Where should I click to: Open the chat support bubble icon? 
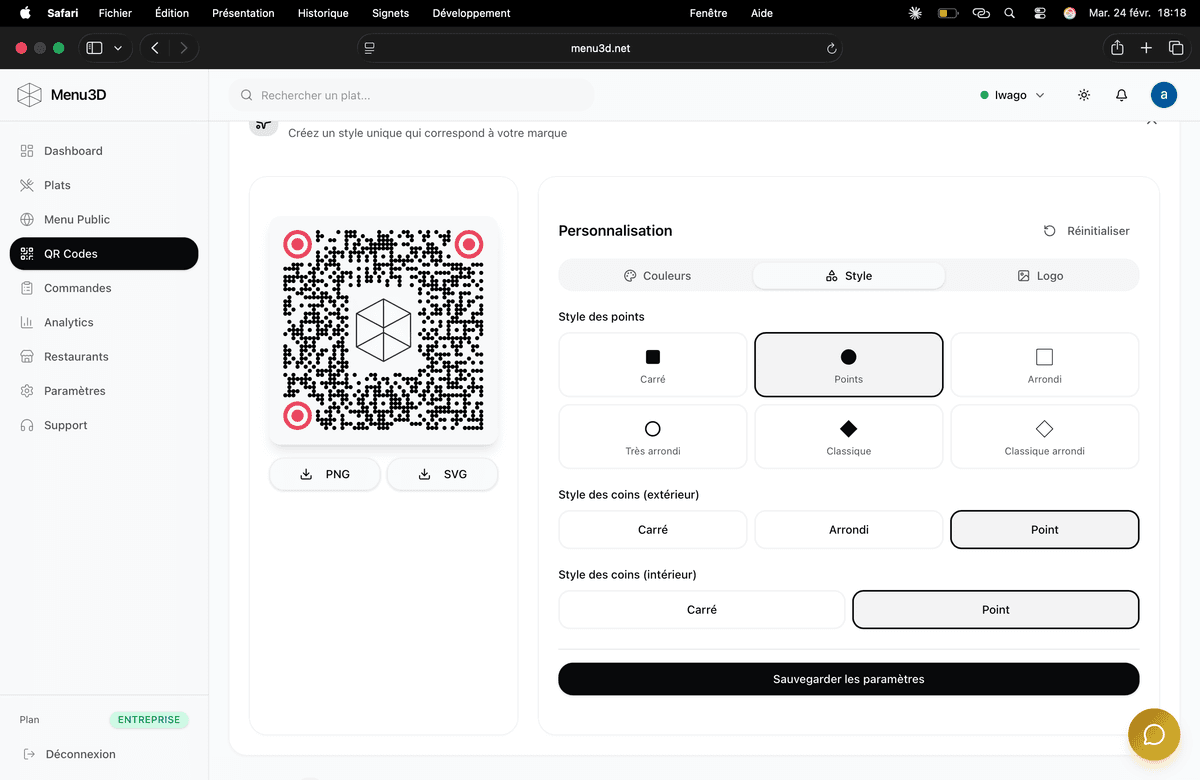pos(1153,735)
